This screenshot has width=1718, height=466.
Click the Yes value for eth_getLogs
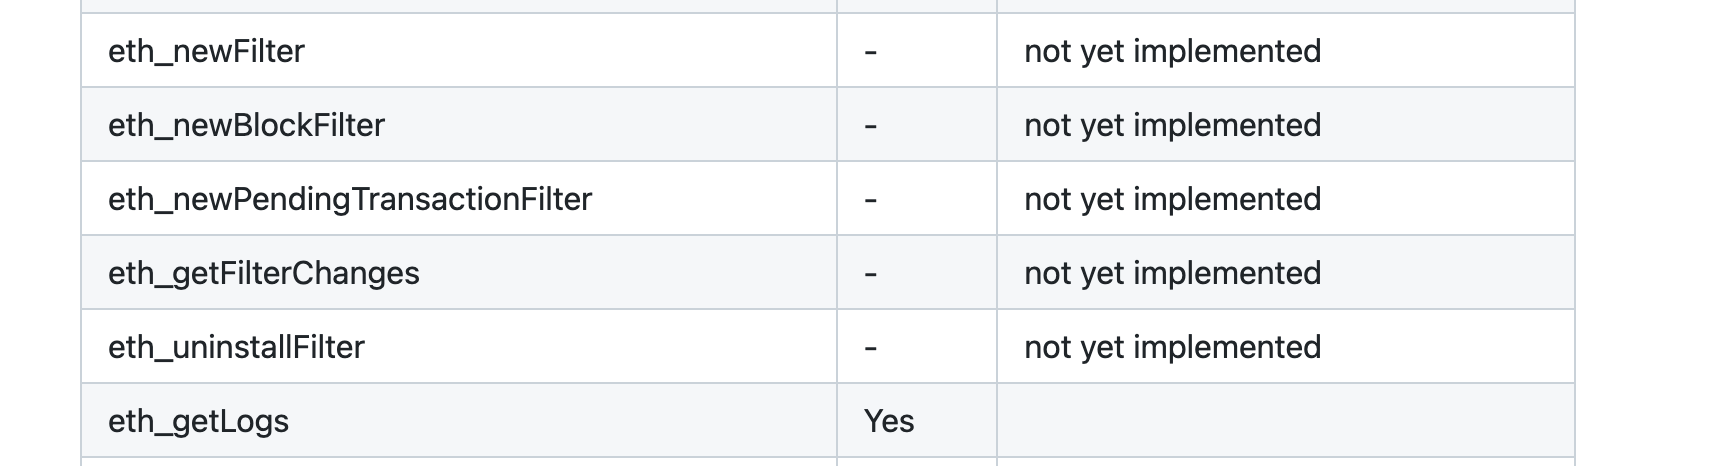coord(889,421)
